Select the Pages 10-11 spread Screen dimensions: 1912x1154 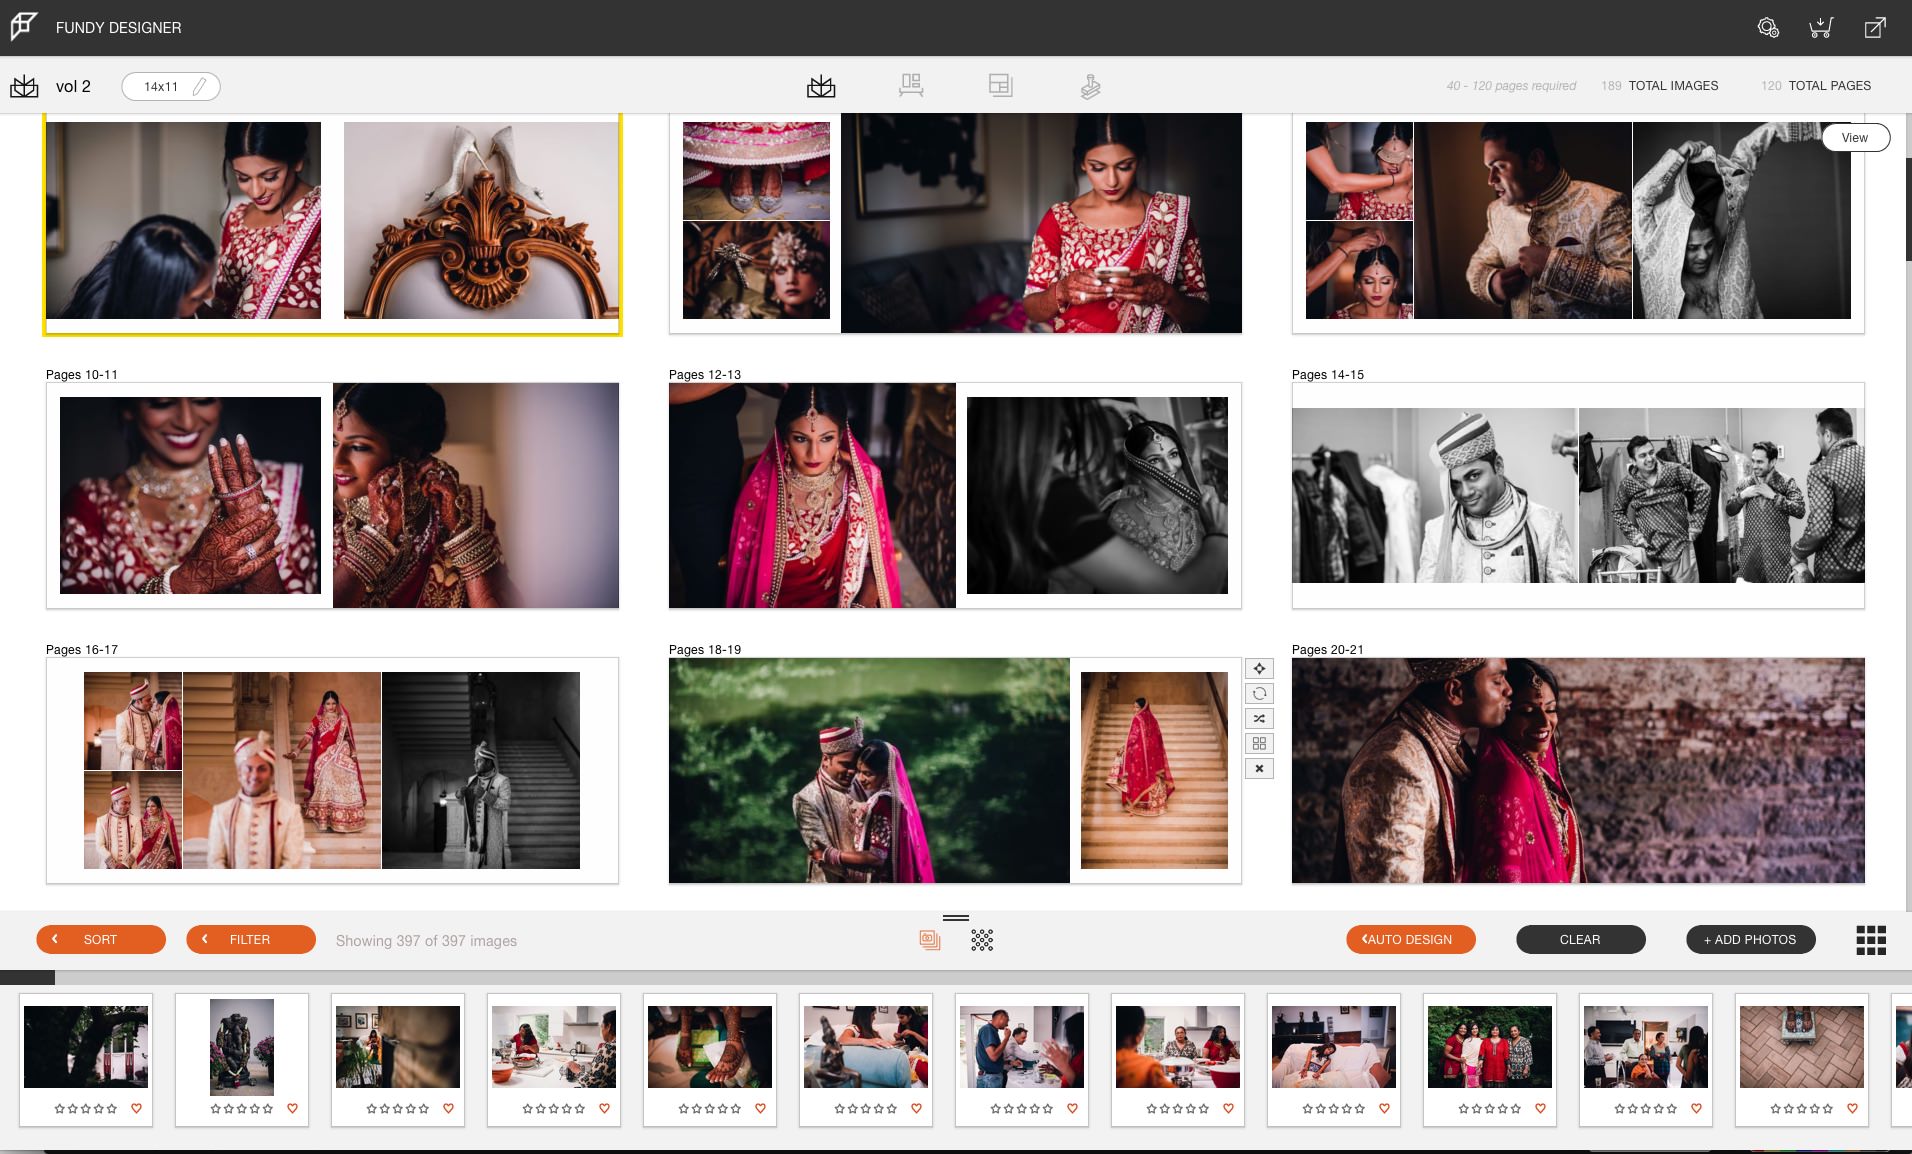point(332,495)
